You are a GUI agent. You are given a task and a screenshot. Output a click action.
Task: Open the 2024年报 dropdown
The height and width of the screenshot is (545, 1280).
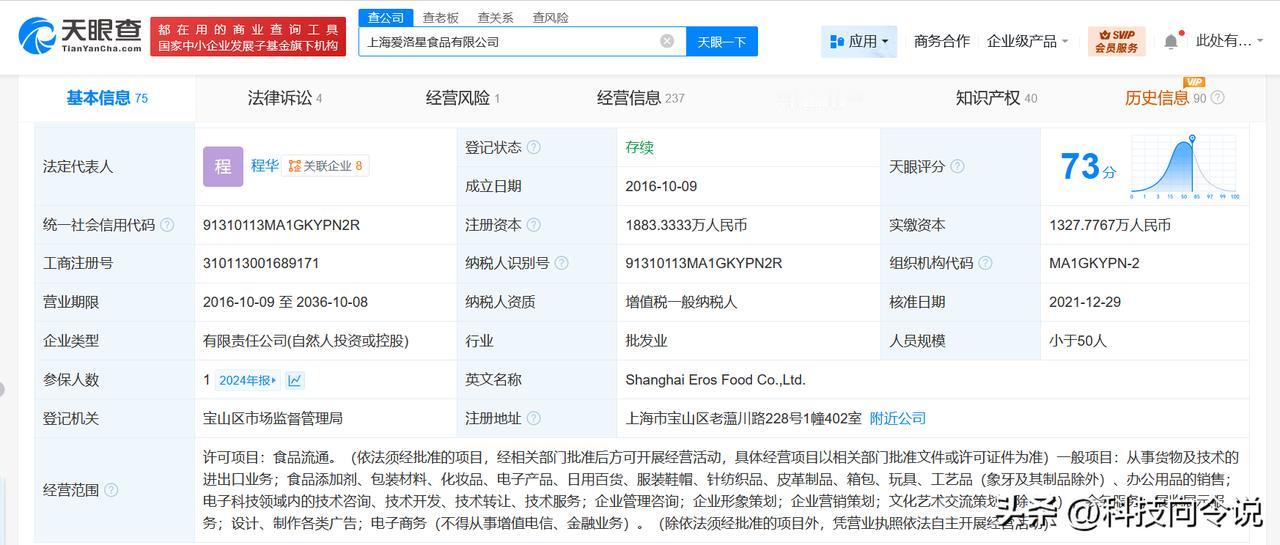pos(248,380)
